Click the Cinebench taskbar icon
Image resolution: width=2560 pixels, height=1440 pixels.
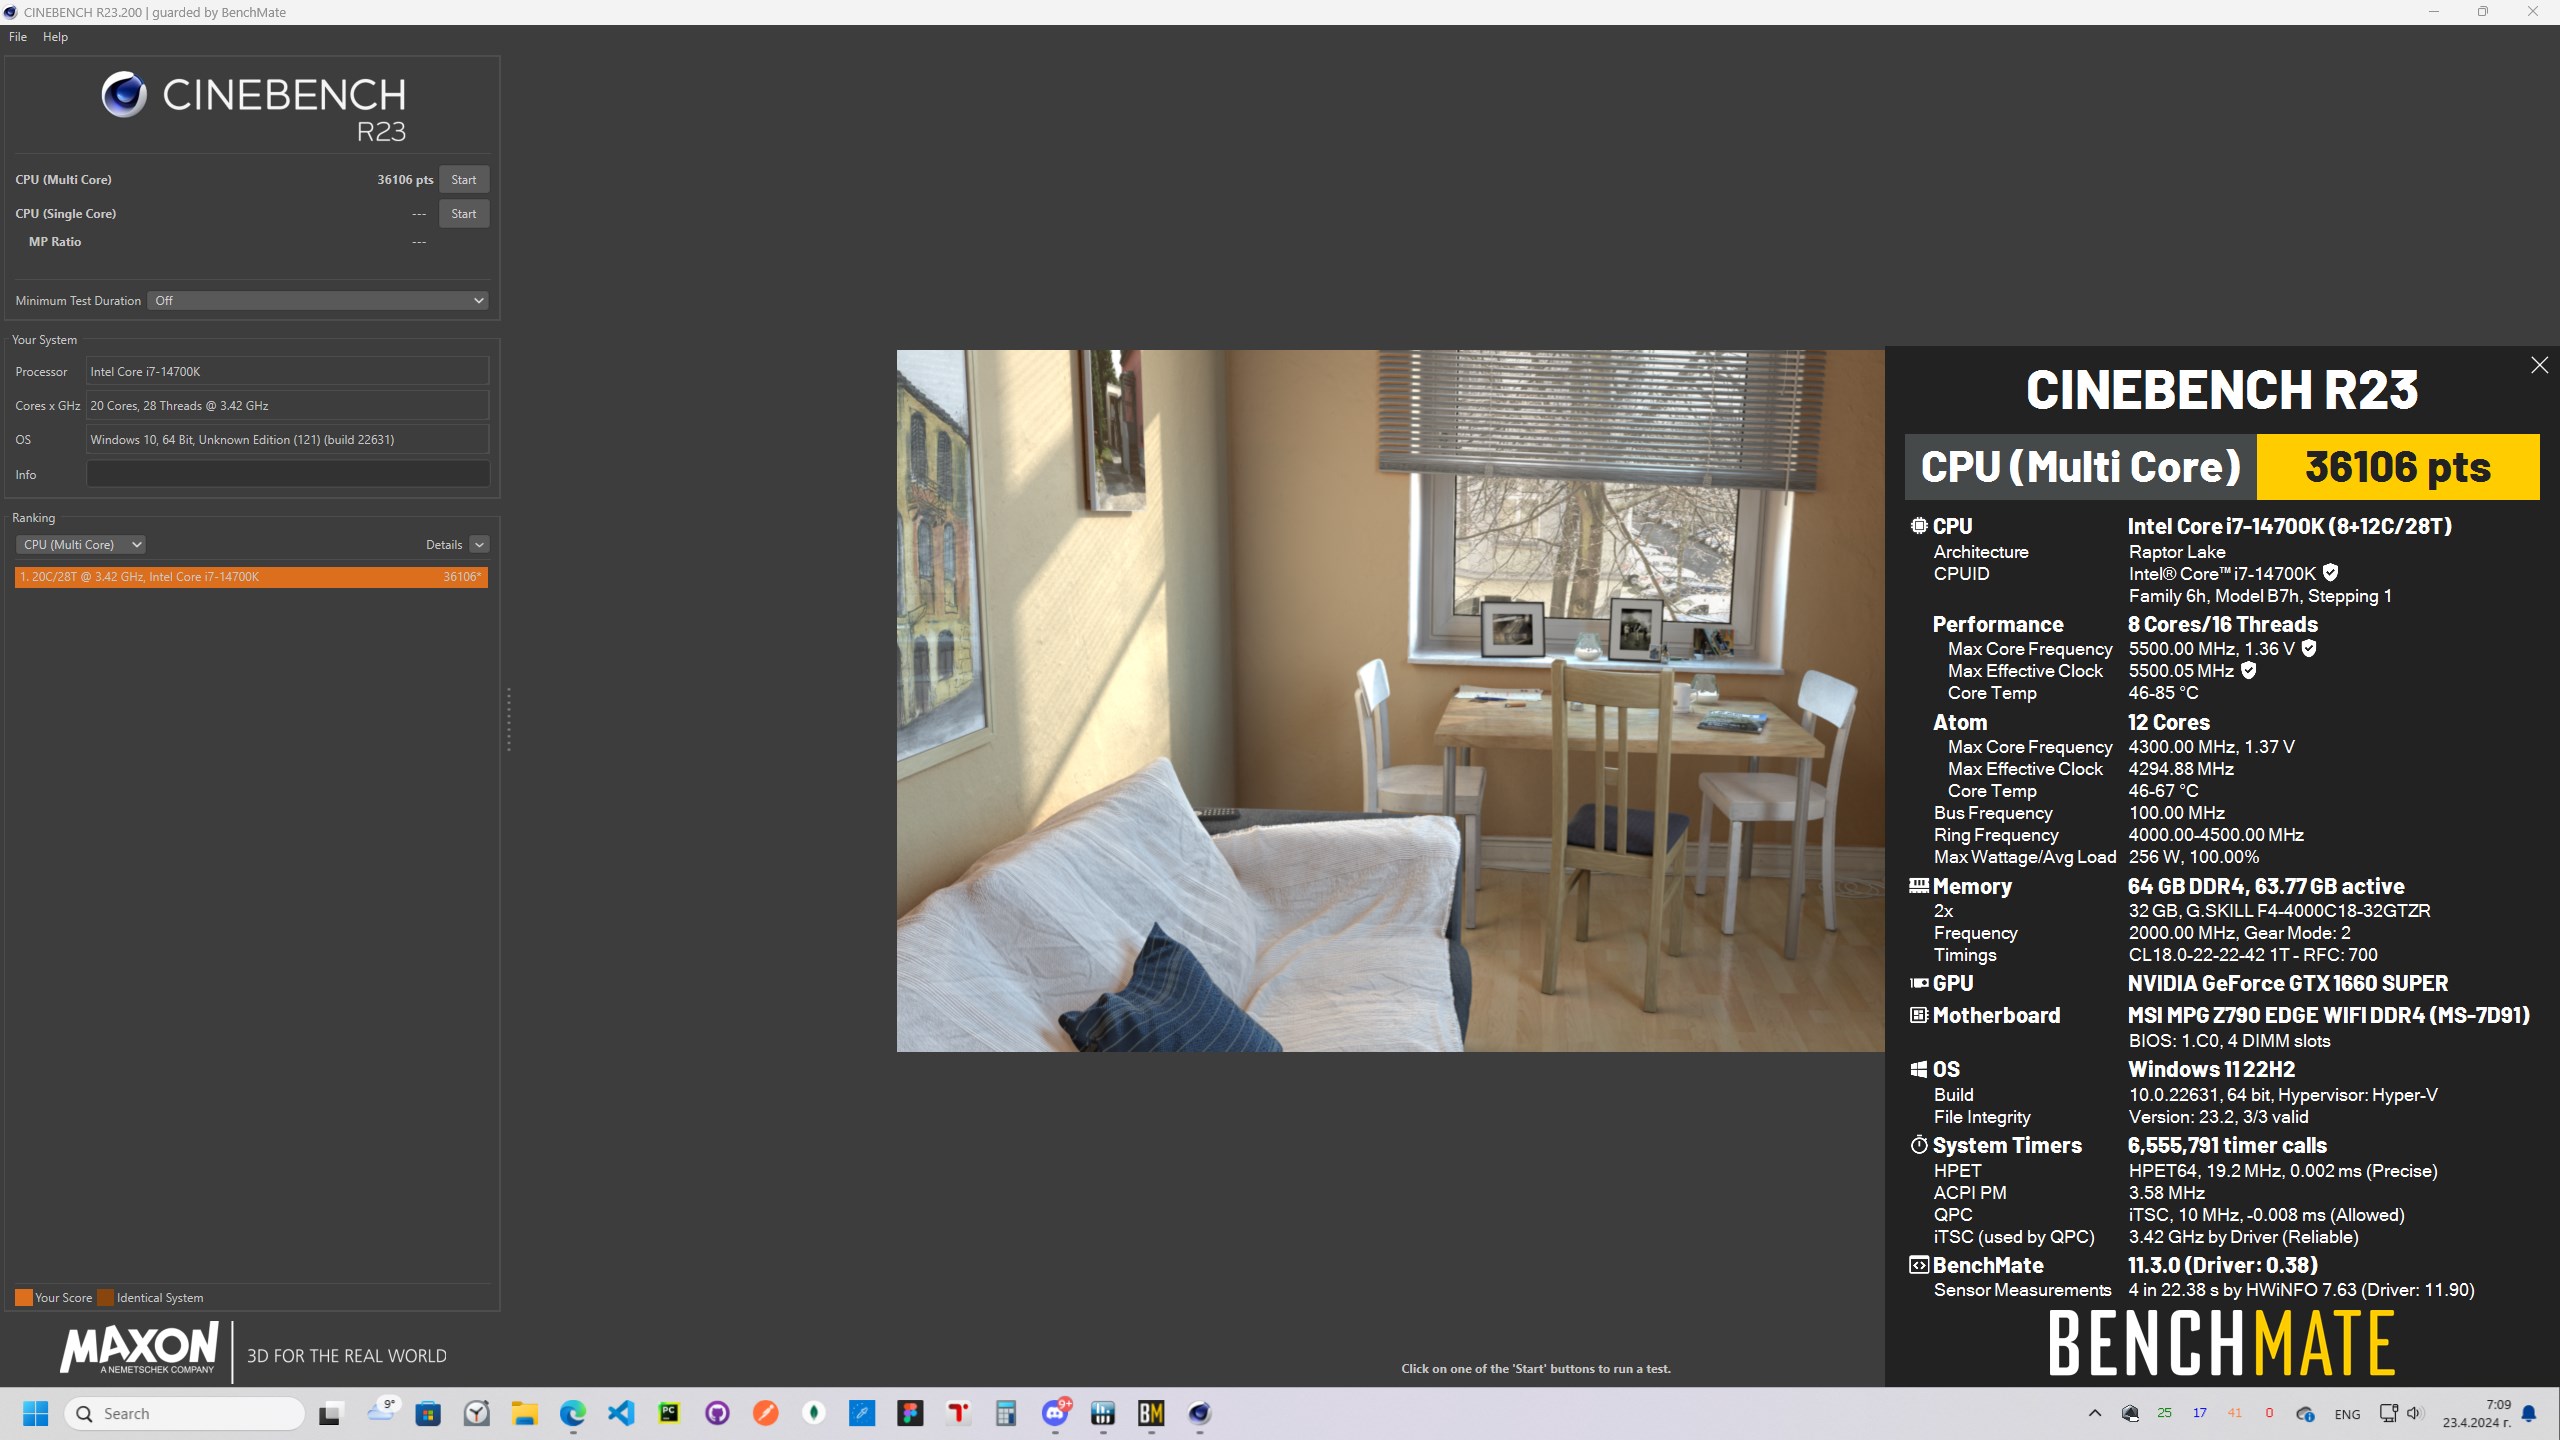(x=1199, y=1414)
